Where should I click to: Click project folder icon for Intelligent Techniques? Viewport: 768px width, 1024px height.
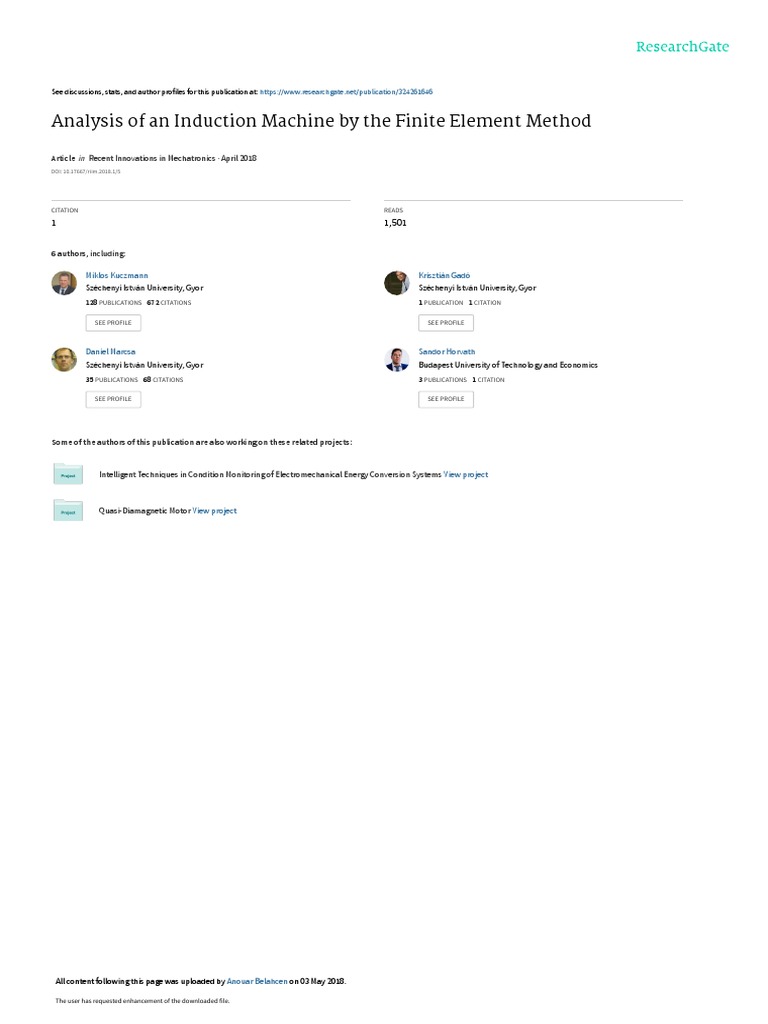coord(68,474)
